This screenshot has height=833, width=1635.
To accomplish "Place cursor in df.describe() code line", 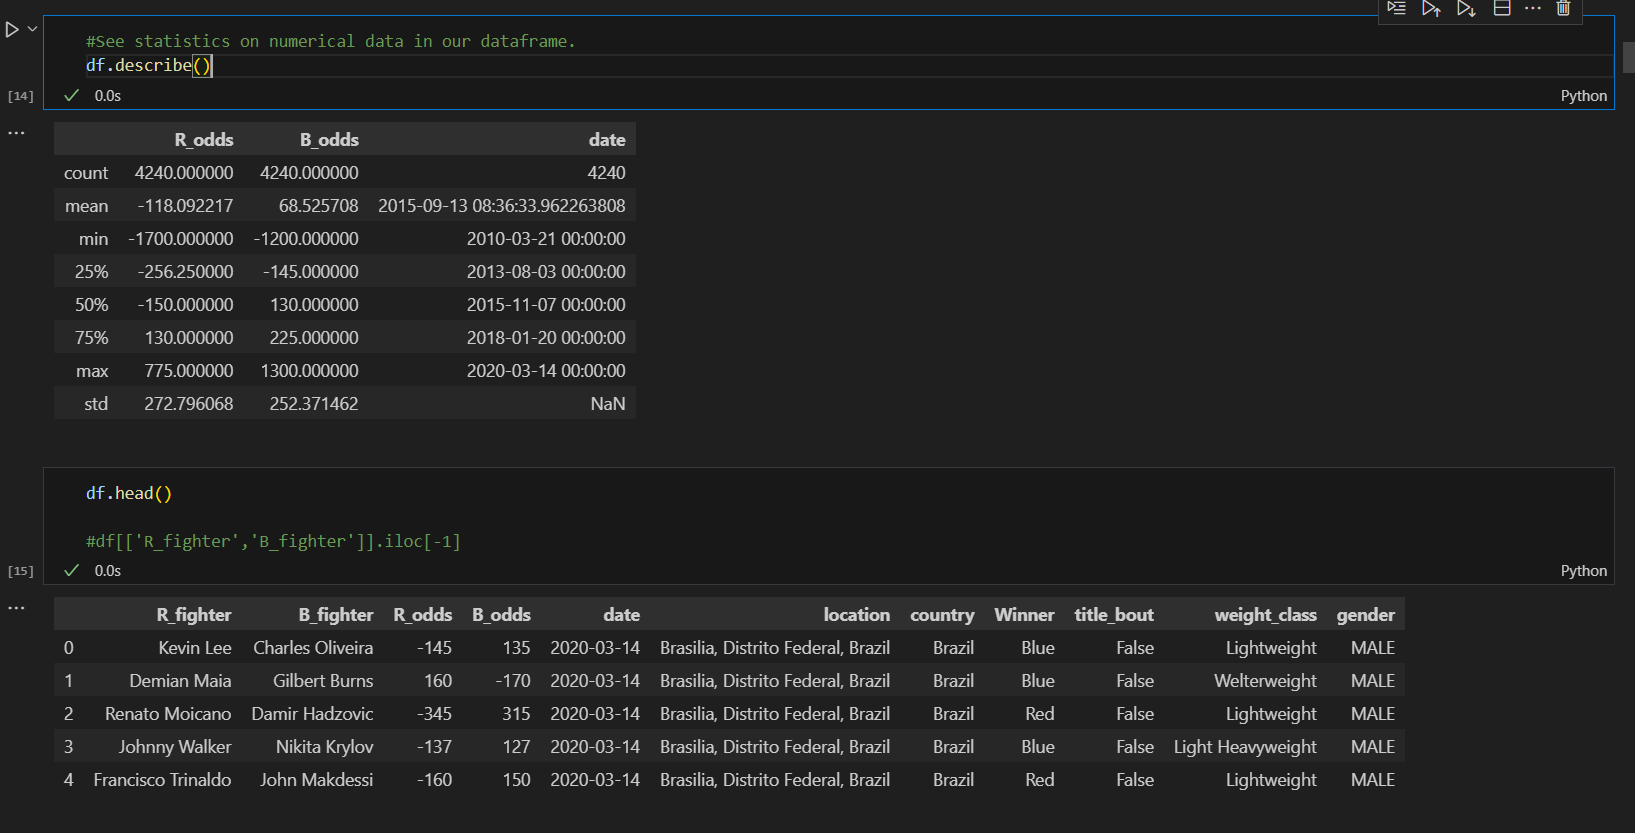I will click(x=149, y=65).
